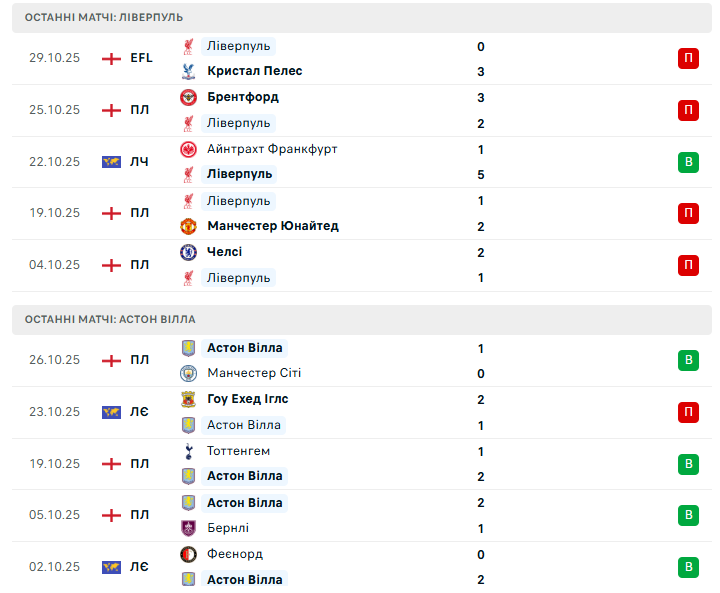This screenshot has height=593, width=720.
Task: Click the flag icon beside ЛЧ
Action: [111, 161]
